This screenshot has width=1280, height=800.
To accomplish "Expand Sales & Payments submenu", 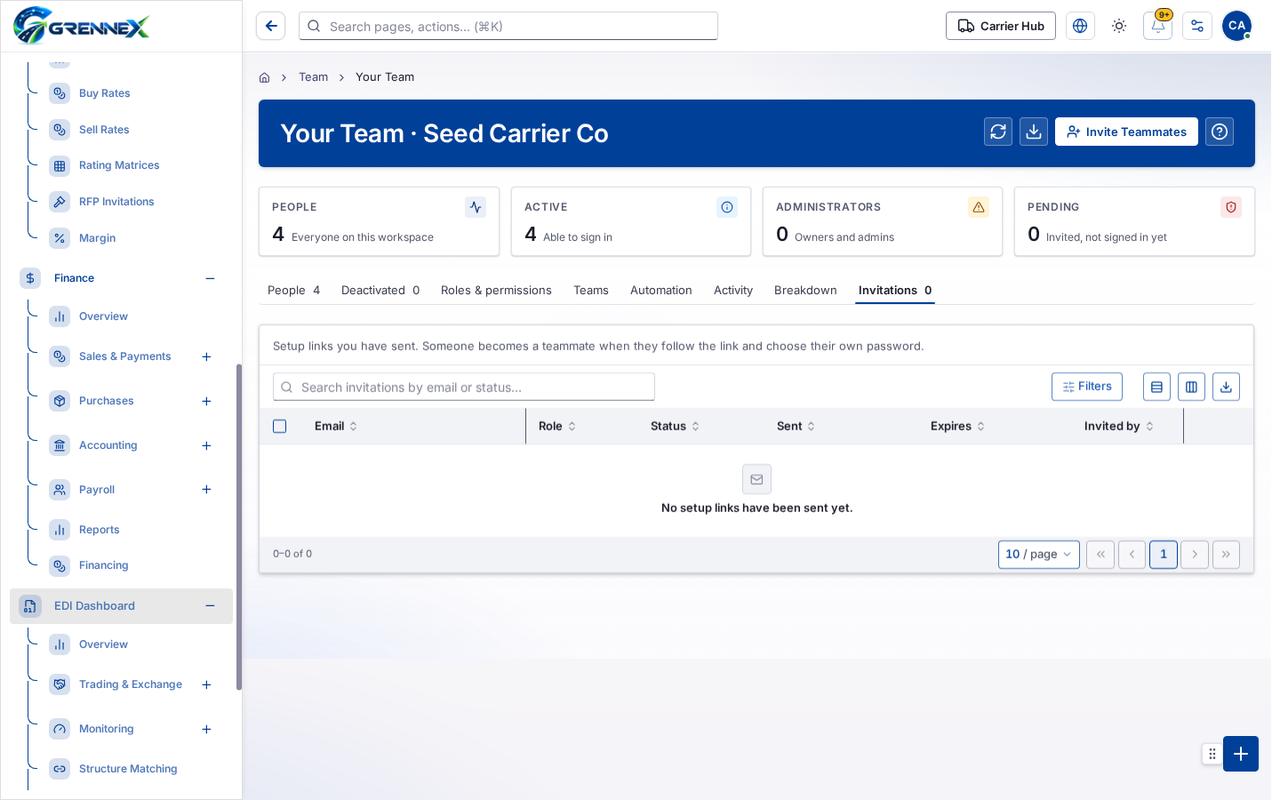I will pos(206,357).
